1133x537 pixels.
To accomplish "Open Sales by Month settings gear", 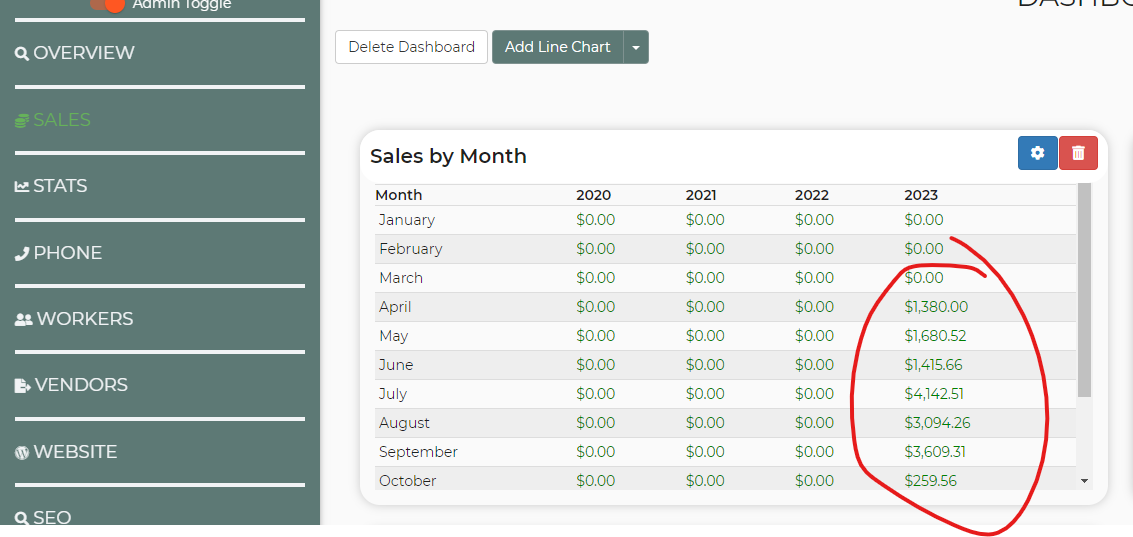I will [1037, 153].
